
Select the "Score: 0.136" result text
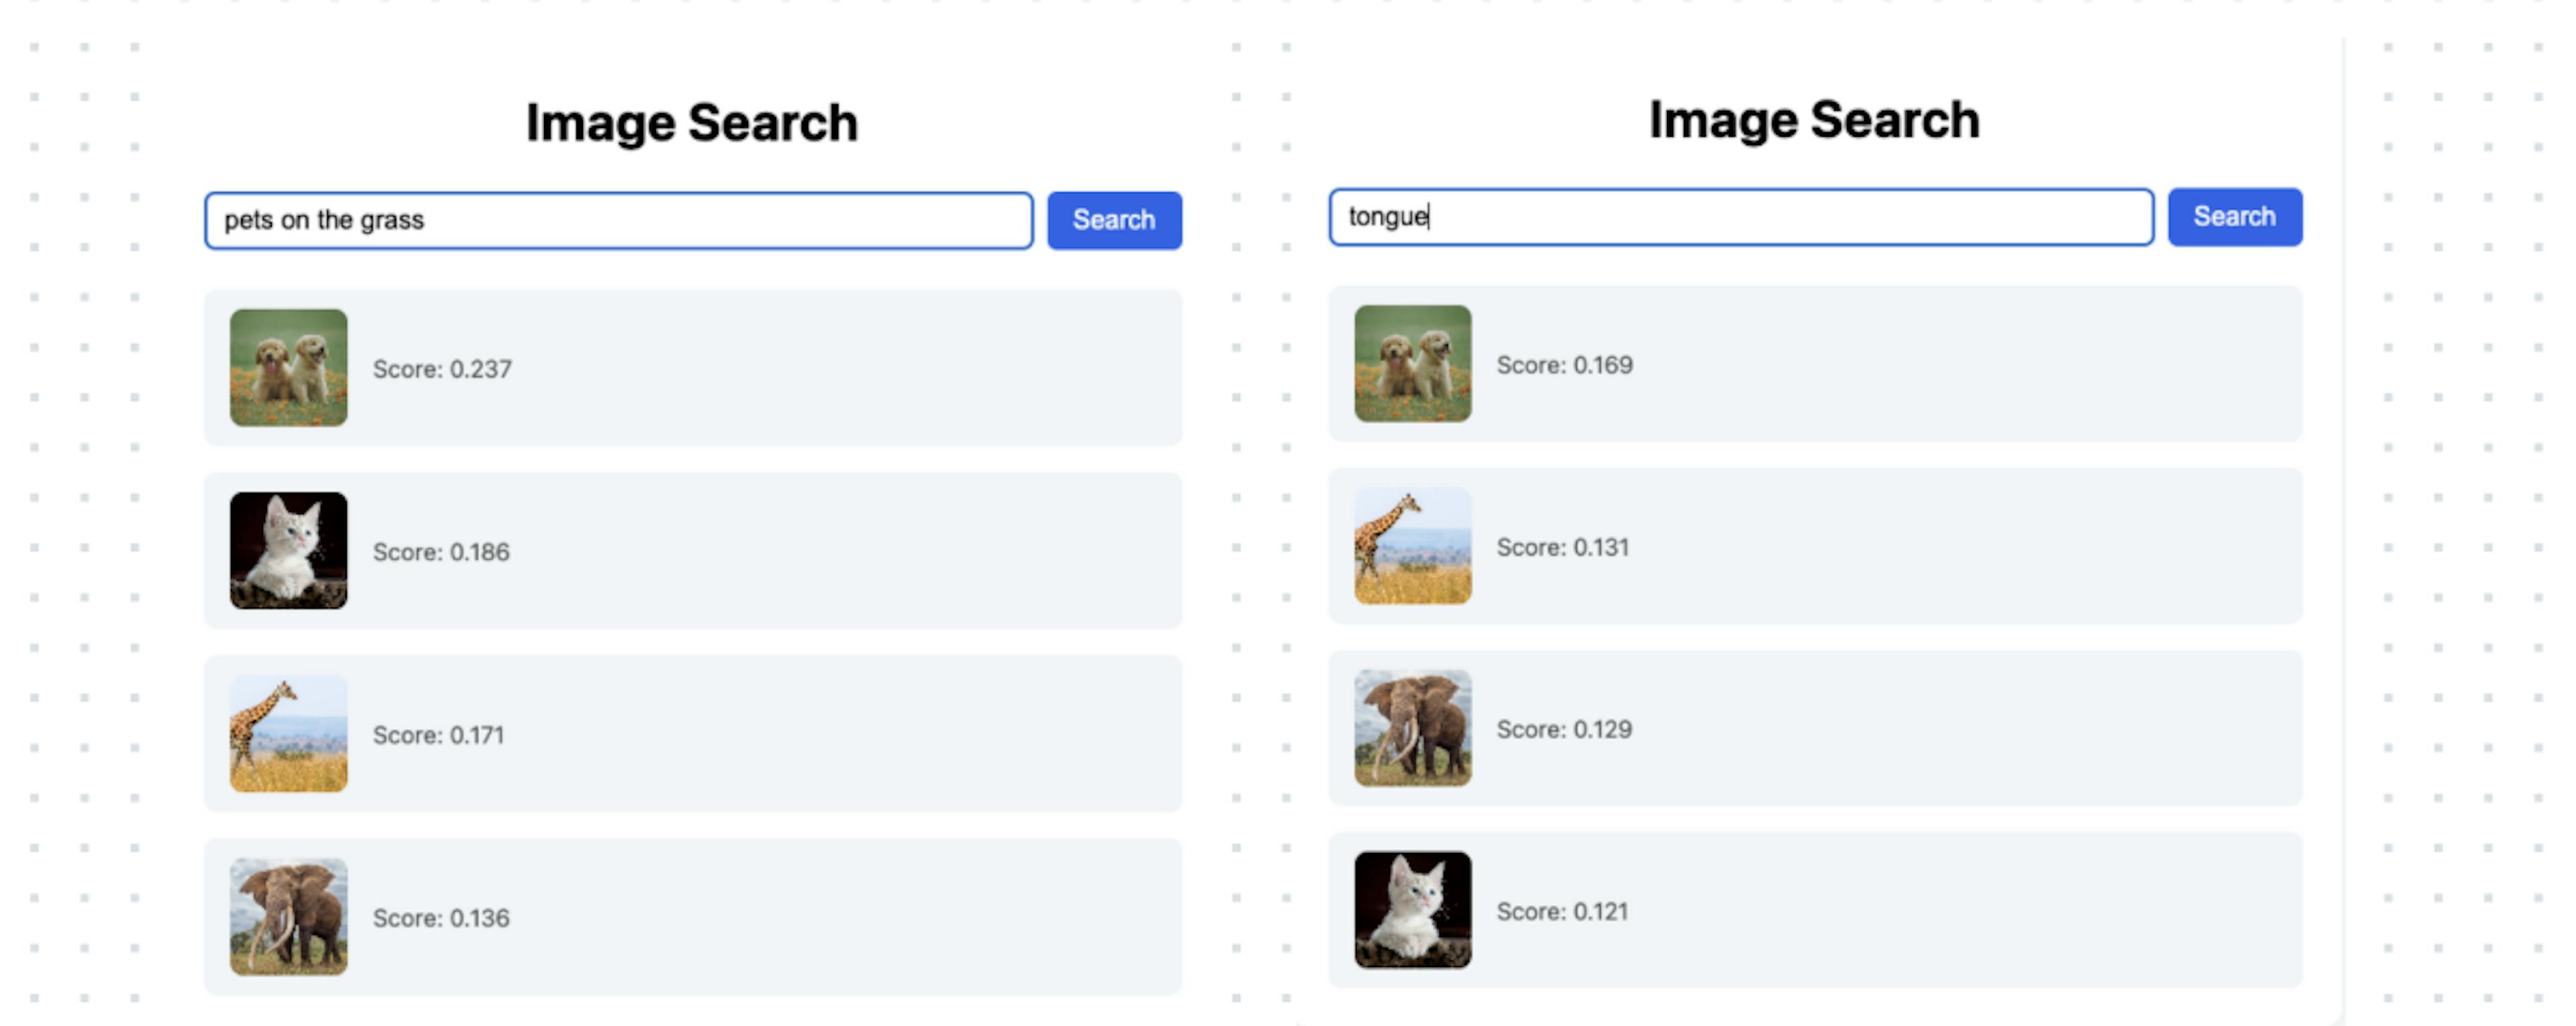pos(441,918)
